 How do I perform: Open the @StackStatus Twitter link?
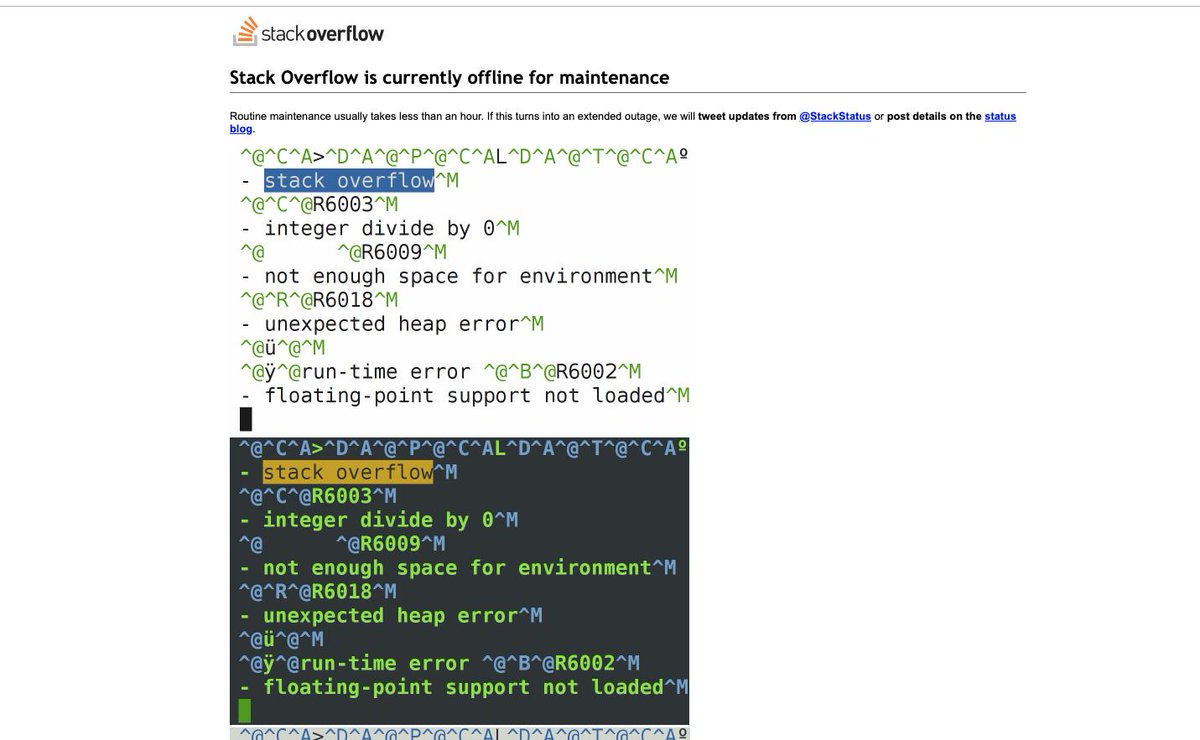[835, 117]
